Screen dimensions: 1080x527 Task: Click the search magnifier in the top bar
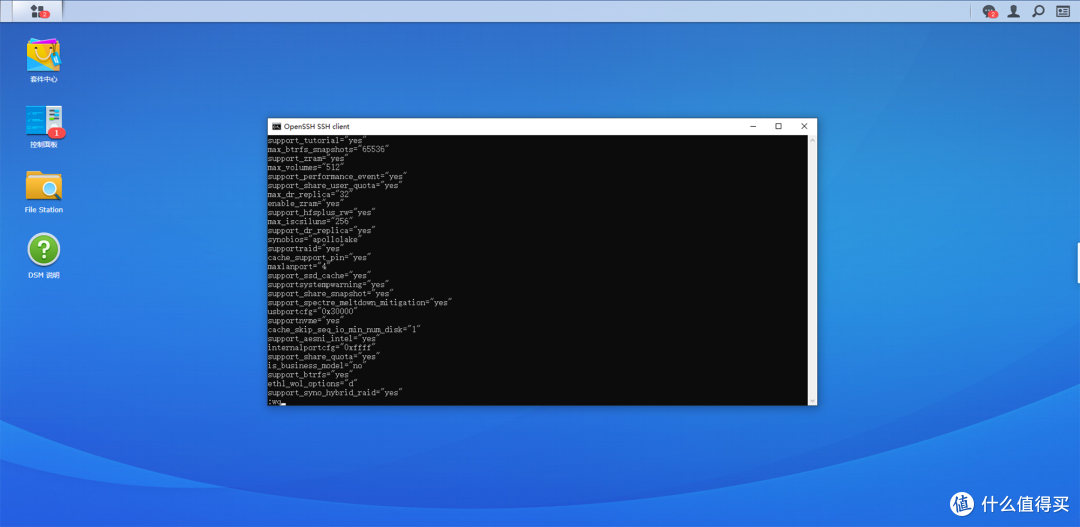point(1038,11)
